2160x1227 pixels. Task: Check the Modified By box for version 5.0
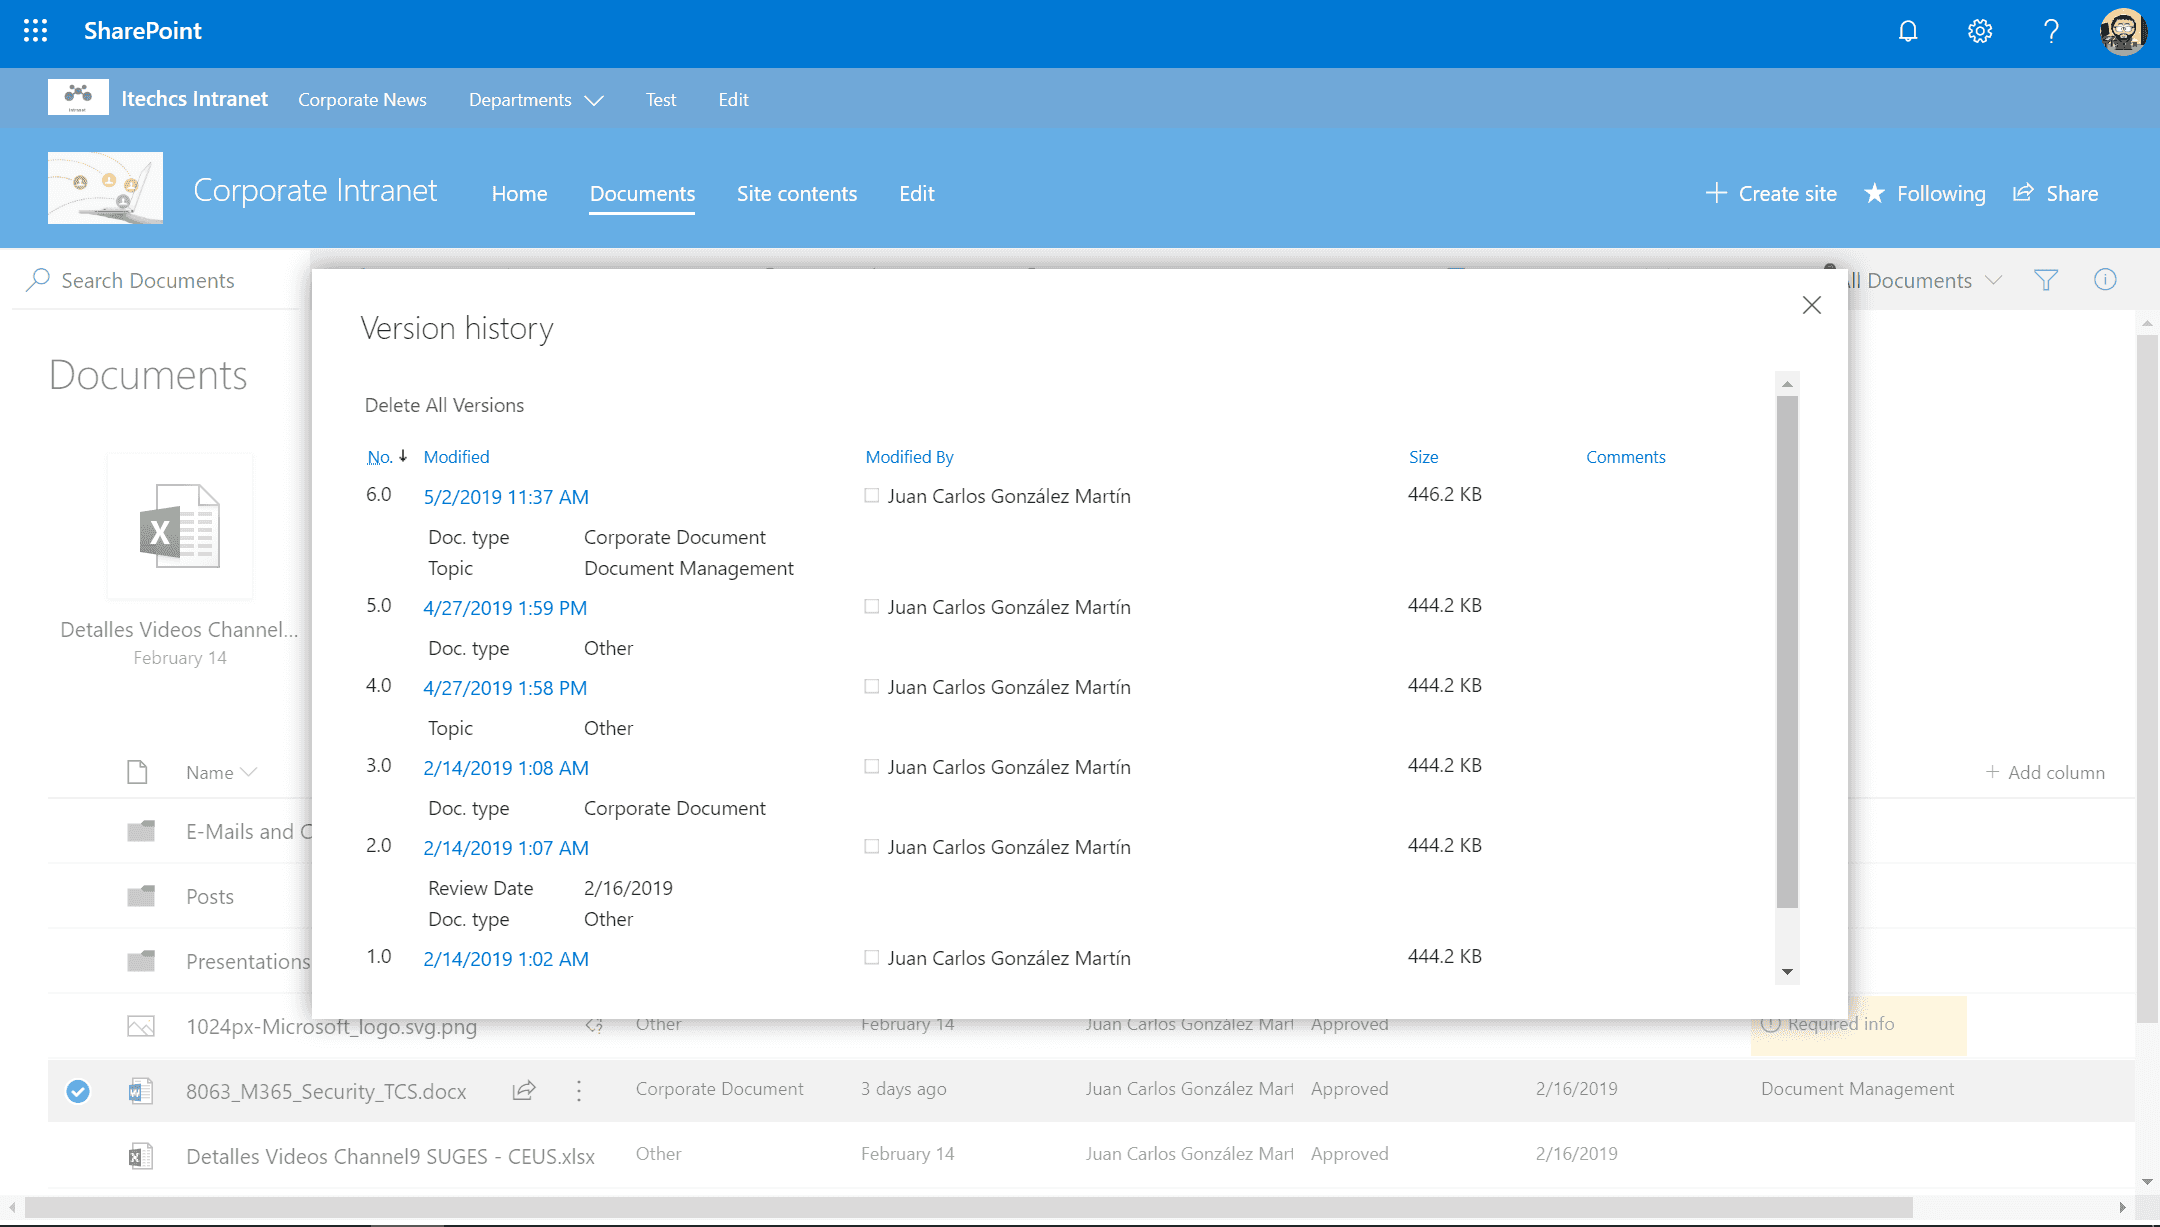pos(872,606)
